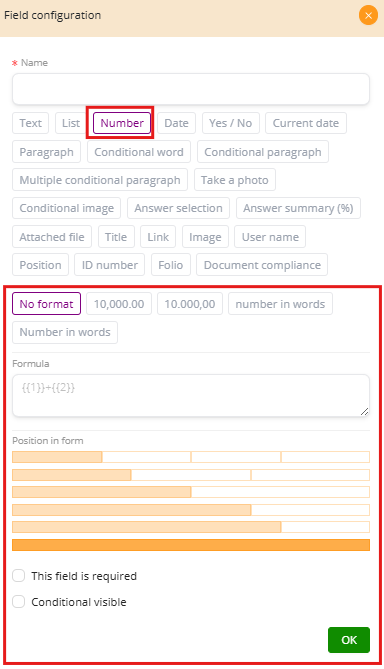Select the 'Document compliance' field type
384x669 pixels.
(x=262, y=265)
